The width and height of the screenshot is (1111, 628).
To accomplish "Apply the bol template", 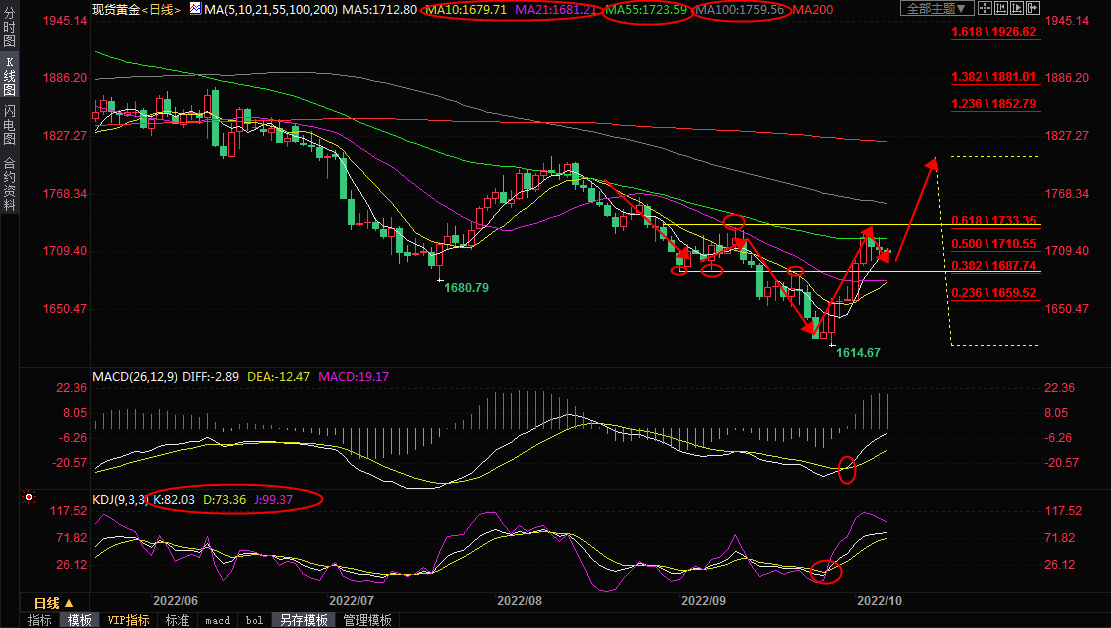I will point(254,620).
